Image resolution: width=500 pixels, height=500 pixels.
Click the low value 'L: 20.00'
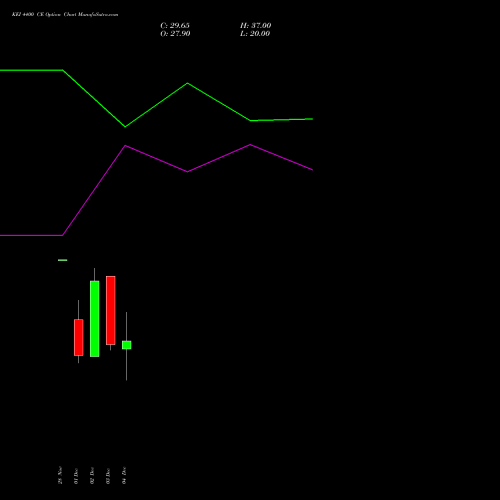[255, 34]
